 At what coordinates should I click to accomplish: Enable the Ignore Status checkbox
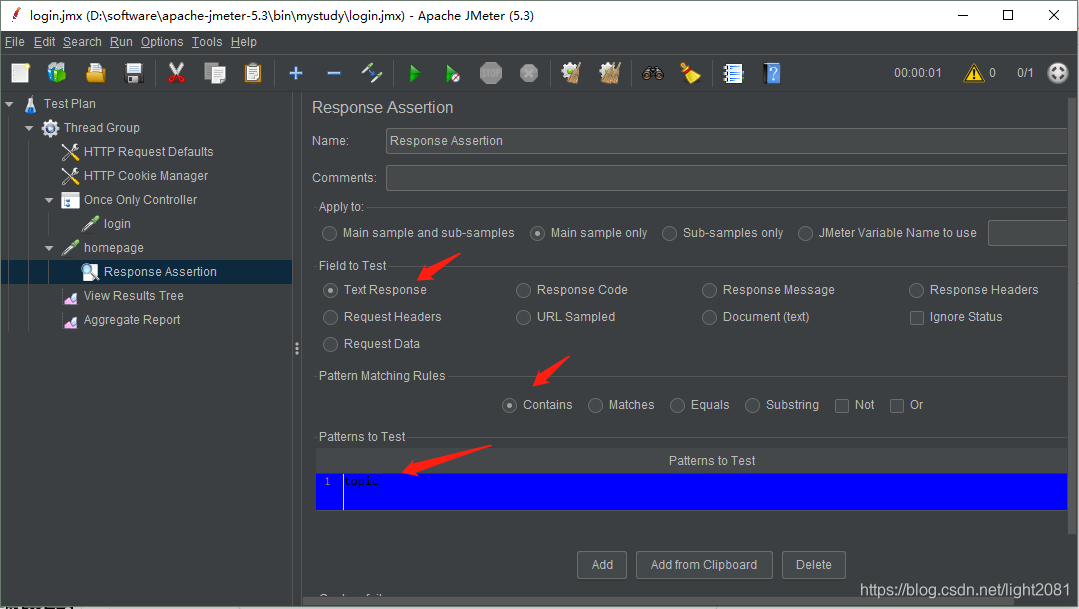(917, 318)
